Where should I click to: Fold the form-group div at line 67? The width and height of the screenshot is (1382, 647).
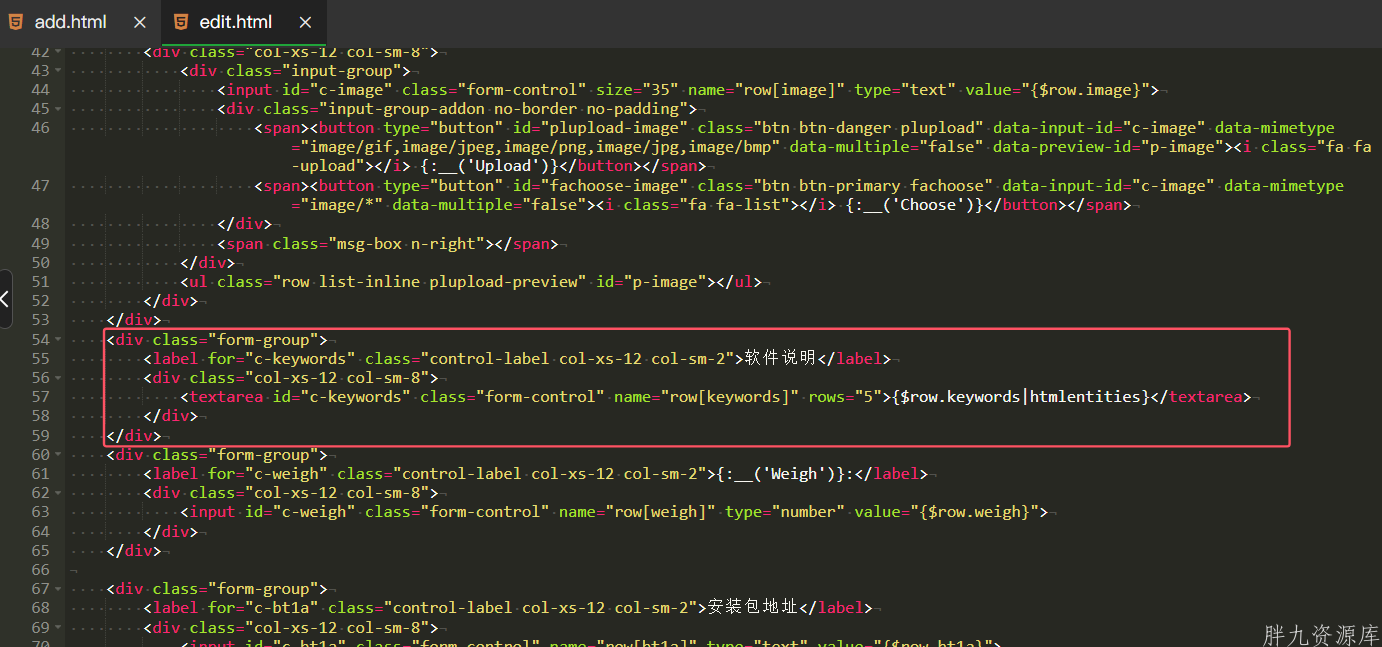(58, 589)
